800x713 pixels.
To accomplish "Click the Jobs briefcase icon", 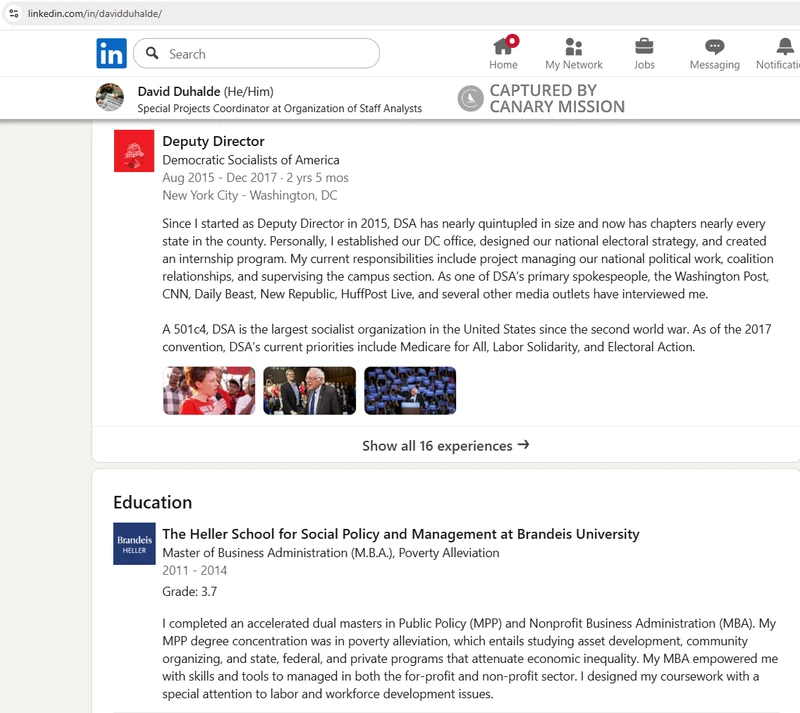I will click(644, 47).
